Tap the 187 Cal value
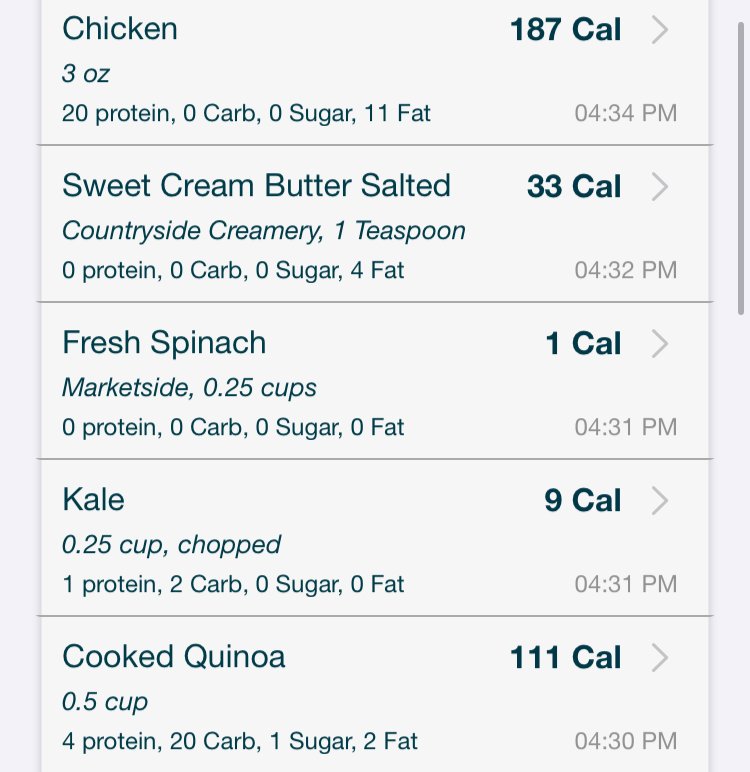 coord(566,30)
